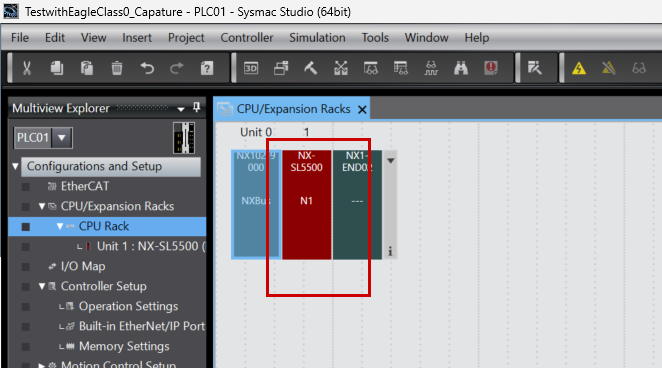
Task: Click the Cut scissors icon
Action: pos(27,68)
